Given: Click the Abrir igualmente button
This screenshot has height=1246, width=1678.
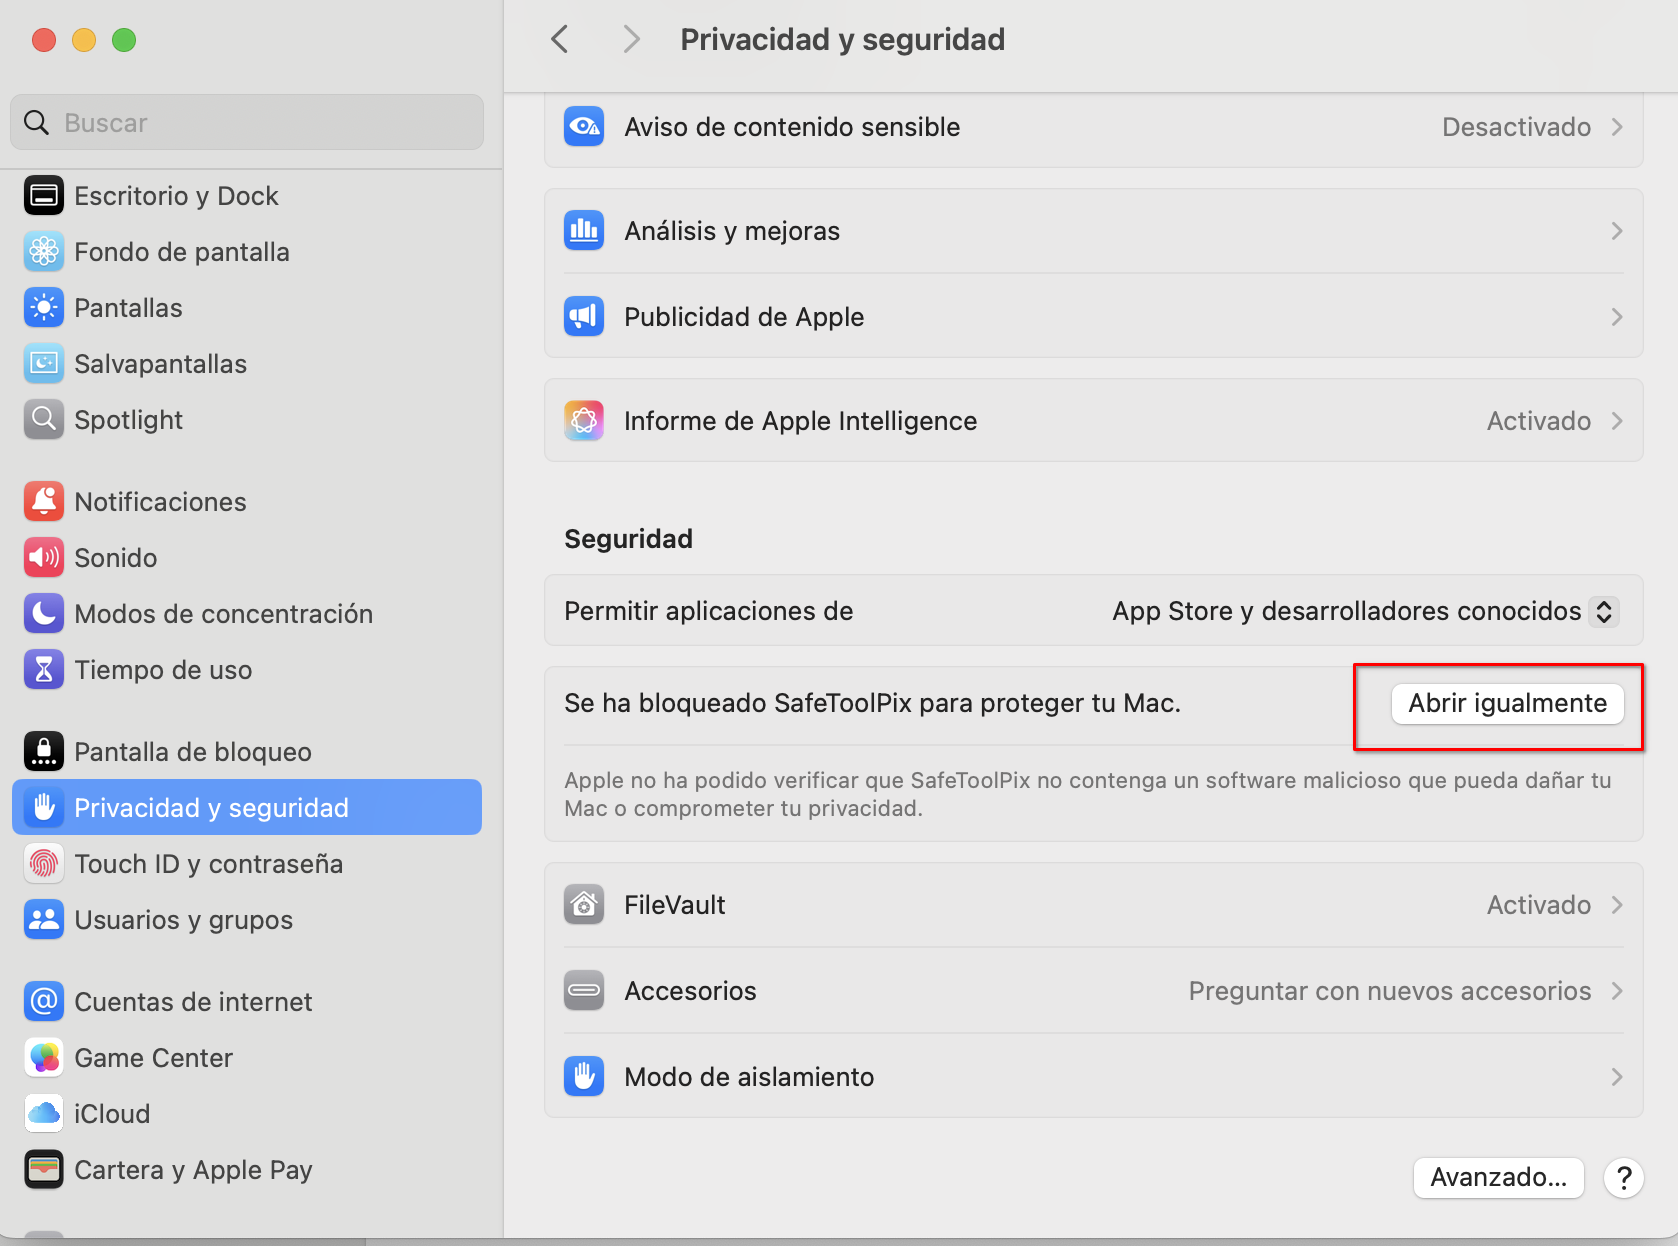Looking at the screenshot, I should (1507, 703).
